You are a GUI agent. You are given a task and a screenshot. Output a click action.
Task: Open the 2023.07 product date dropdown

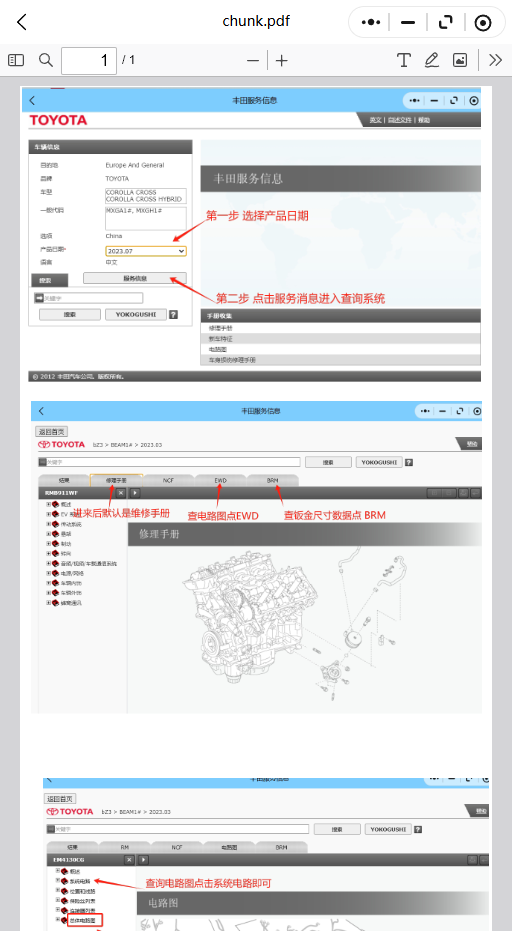pos(146,251)
